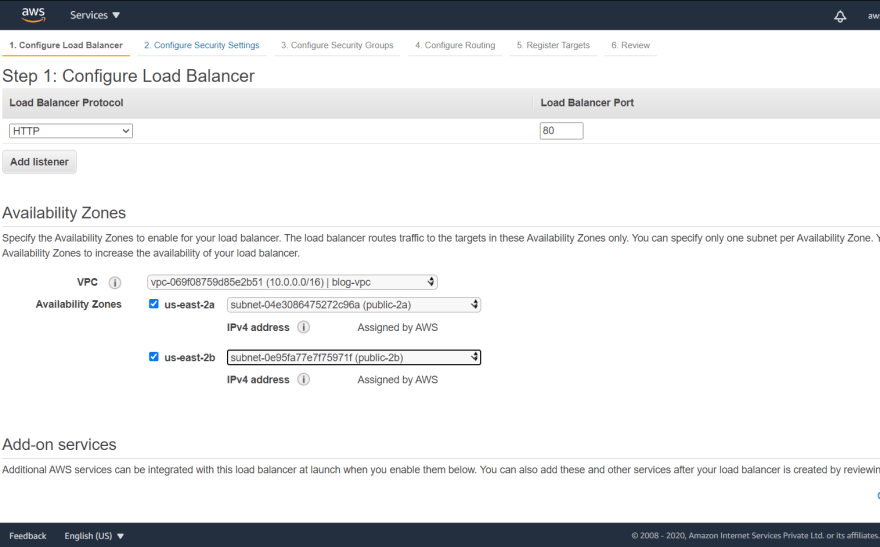Go to Configure Security Settings tab
Screen dimensions: 880x547
click(x=201, y=45)
